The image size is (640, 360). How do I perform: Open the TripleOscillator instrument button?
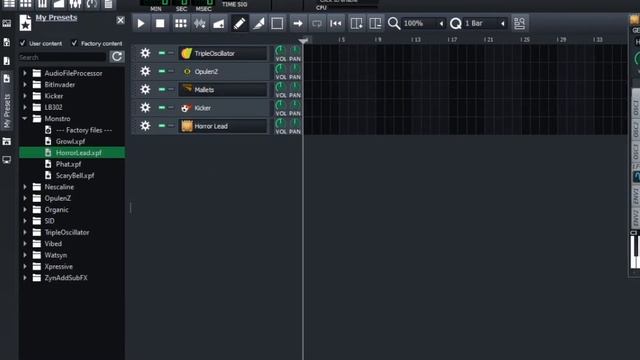click(223, 53)
